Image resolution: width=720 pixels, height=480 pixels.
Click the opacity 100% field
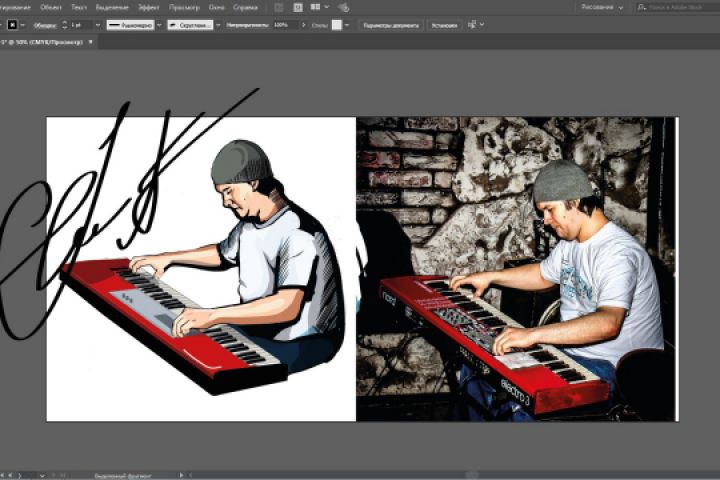[x=286, y=25]
